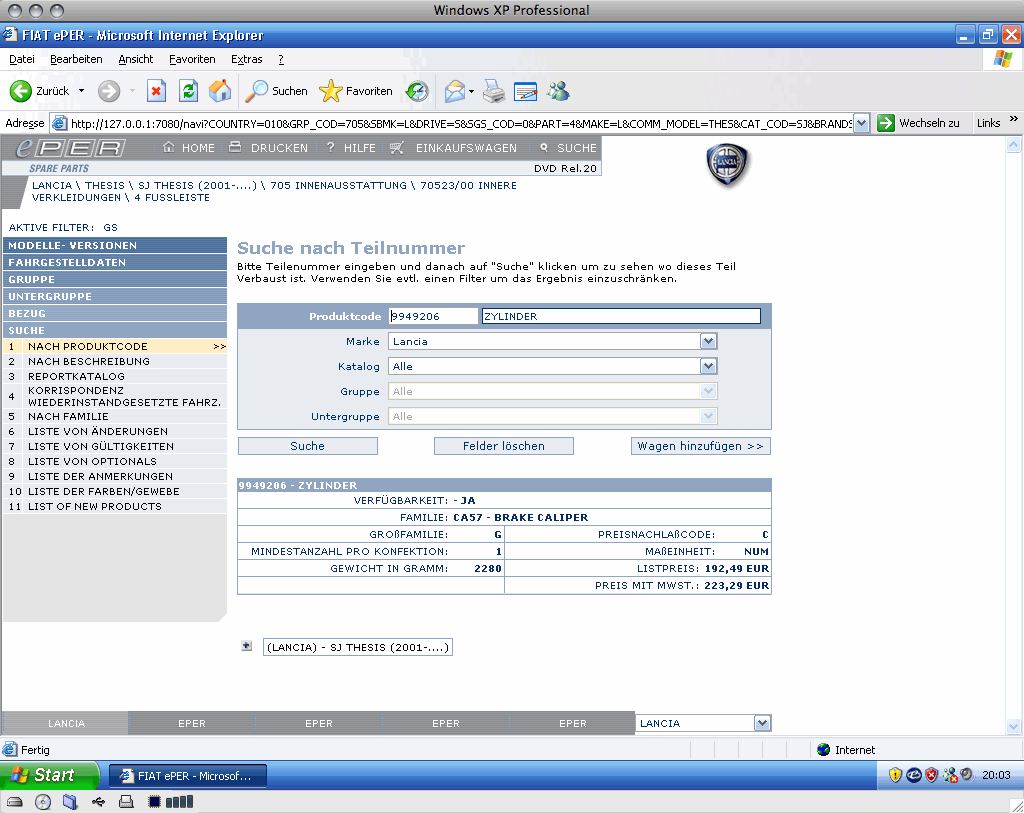Go to ePER HOME
This screenshot has width=1024, height=813.
point(189,148)
